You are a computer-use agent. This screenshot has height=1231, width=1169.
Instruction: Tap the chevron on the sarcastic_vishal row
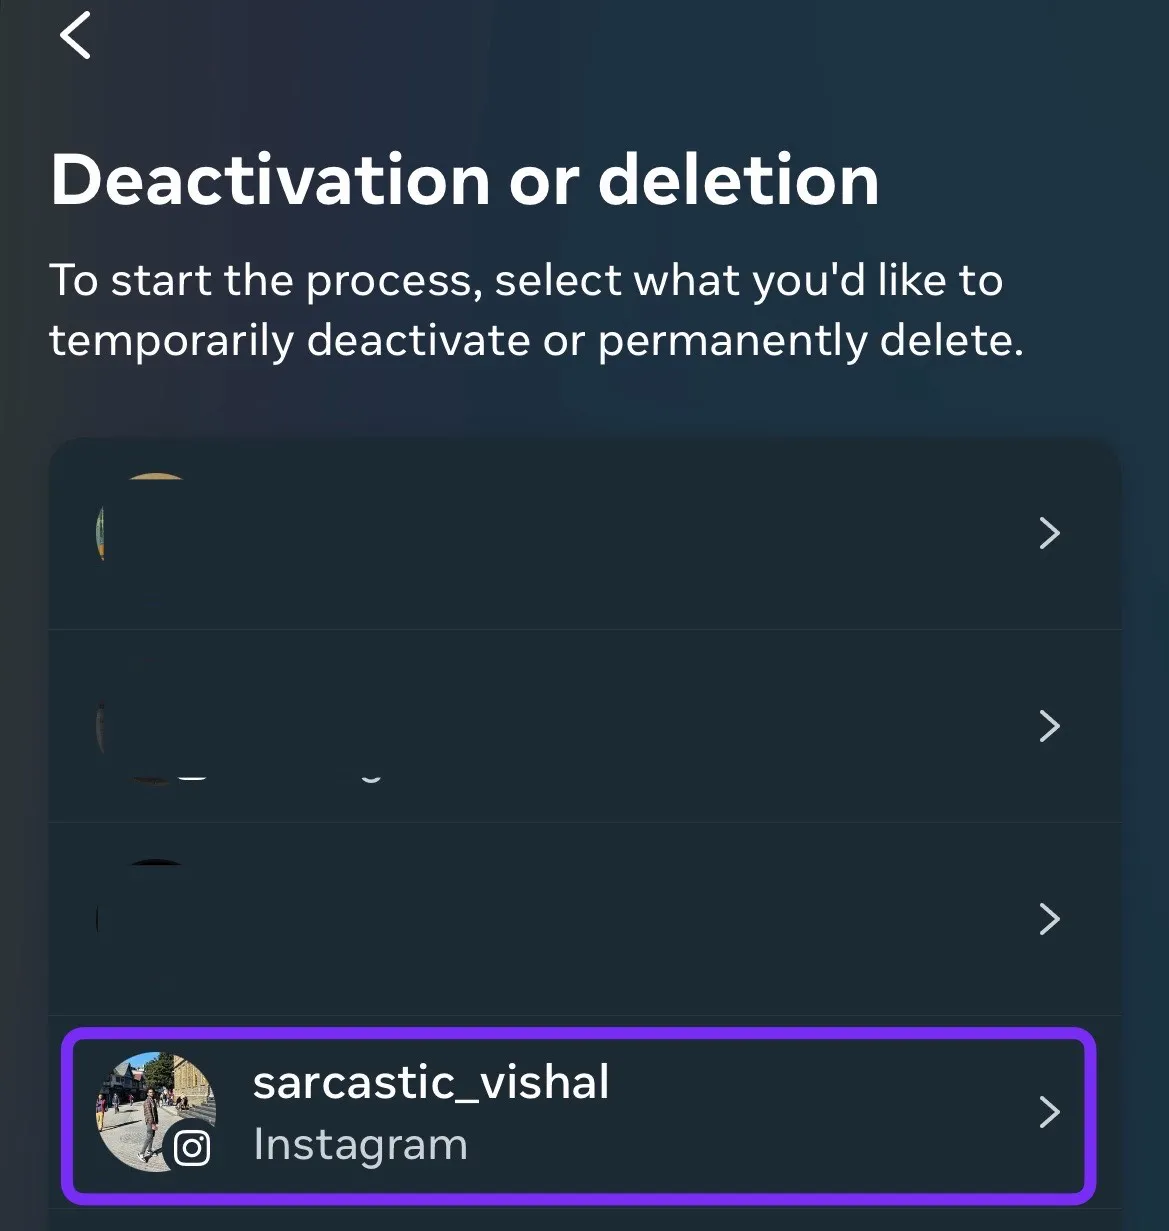[x=1049, y=1112]
